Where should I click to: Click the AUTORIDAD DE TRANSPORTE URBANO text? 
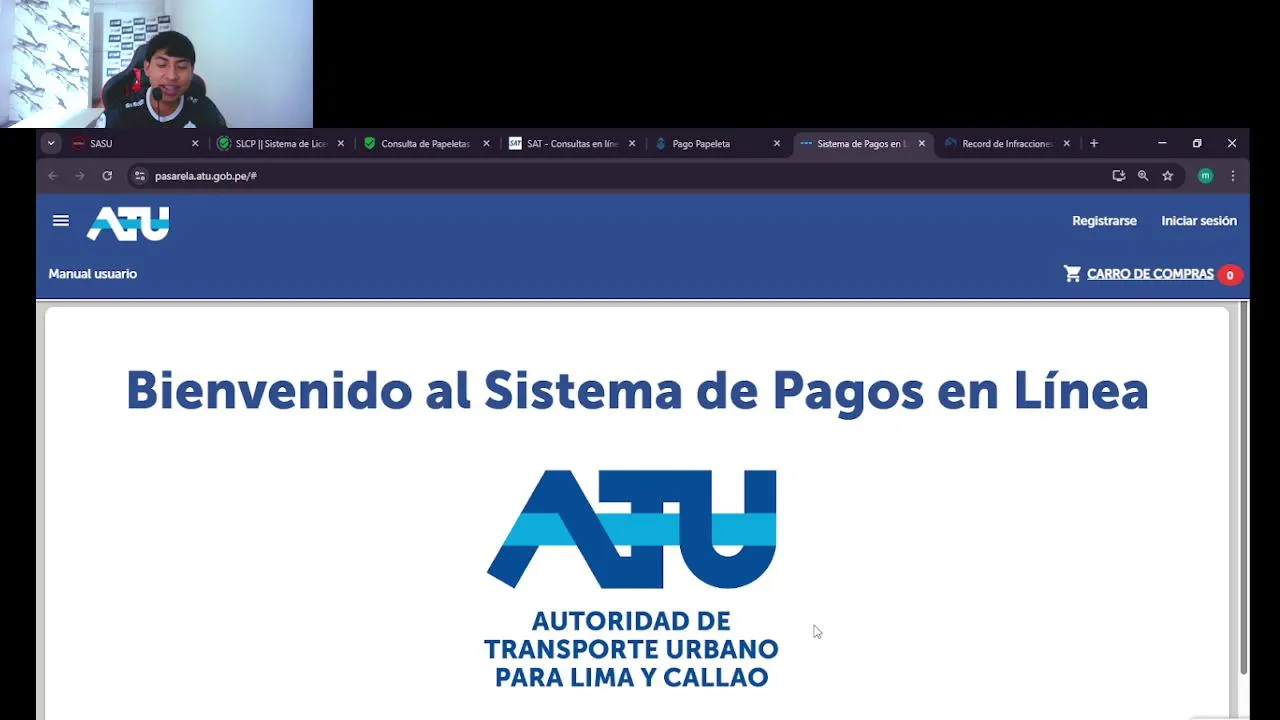click(x=631, y=649)
